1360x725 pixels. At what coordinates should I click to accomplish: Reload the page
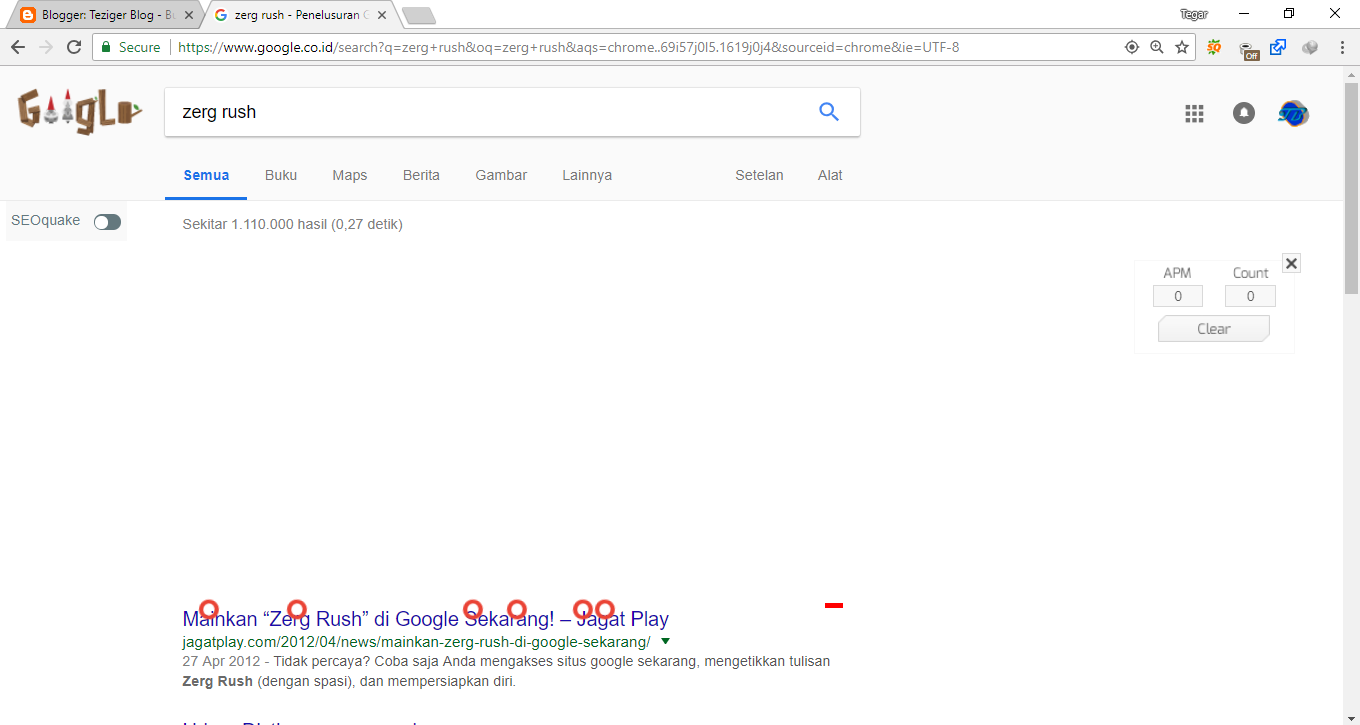point(74,47)
